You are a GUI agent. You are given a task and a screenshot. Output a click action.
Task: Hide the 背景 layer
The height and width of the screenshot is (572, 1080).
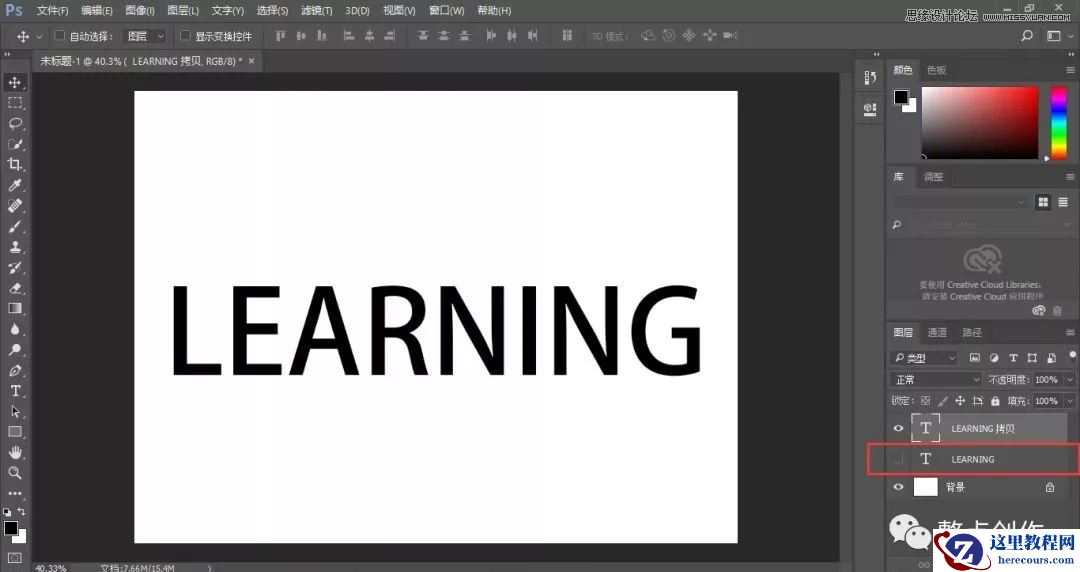pyautogui.click(x=898, y=487)
